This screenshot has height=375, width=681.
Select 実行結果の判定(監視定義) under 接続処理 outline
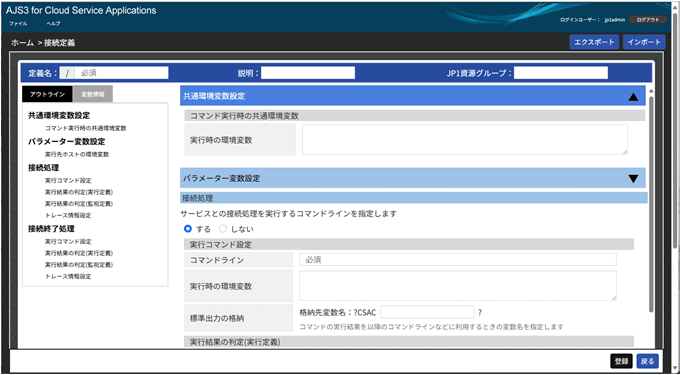79,204
